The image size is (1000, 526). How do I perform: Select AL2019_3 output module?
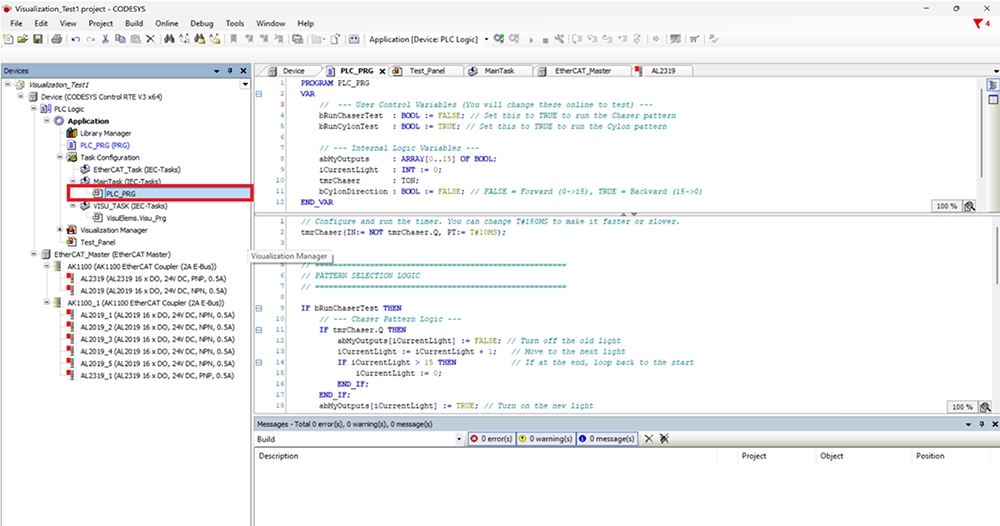click(157, 339)
